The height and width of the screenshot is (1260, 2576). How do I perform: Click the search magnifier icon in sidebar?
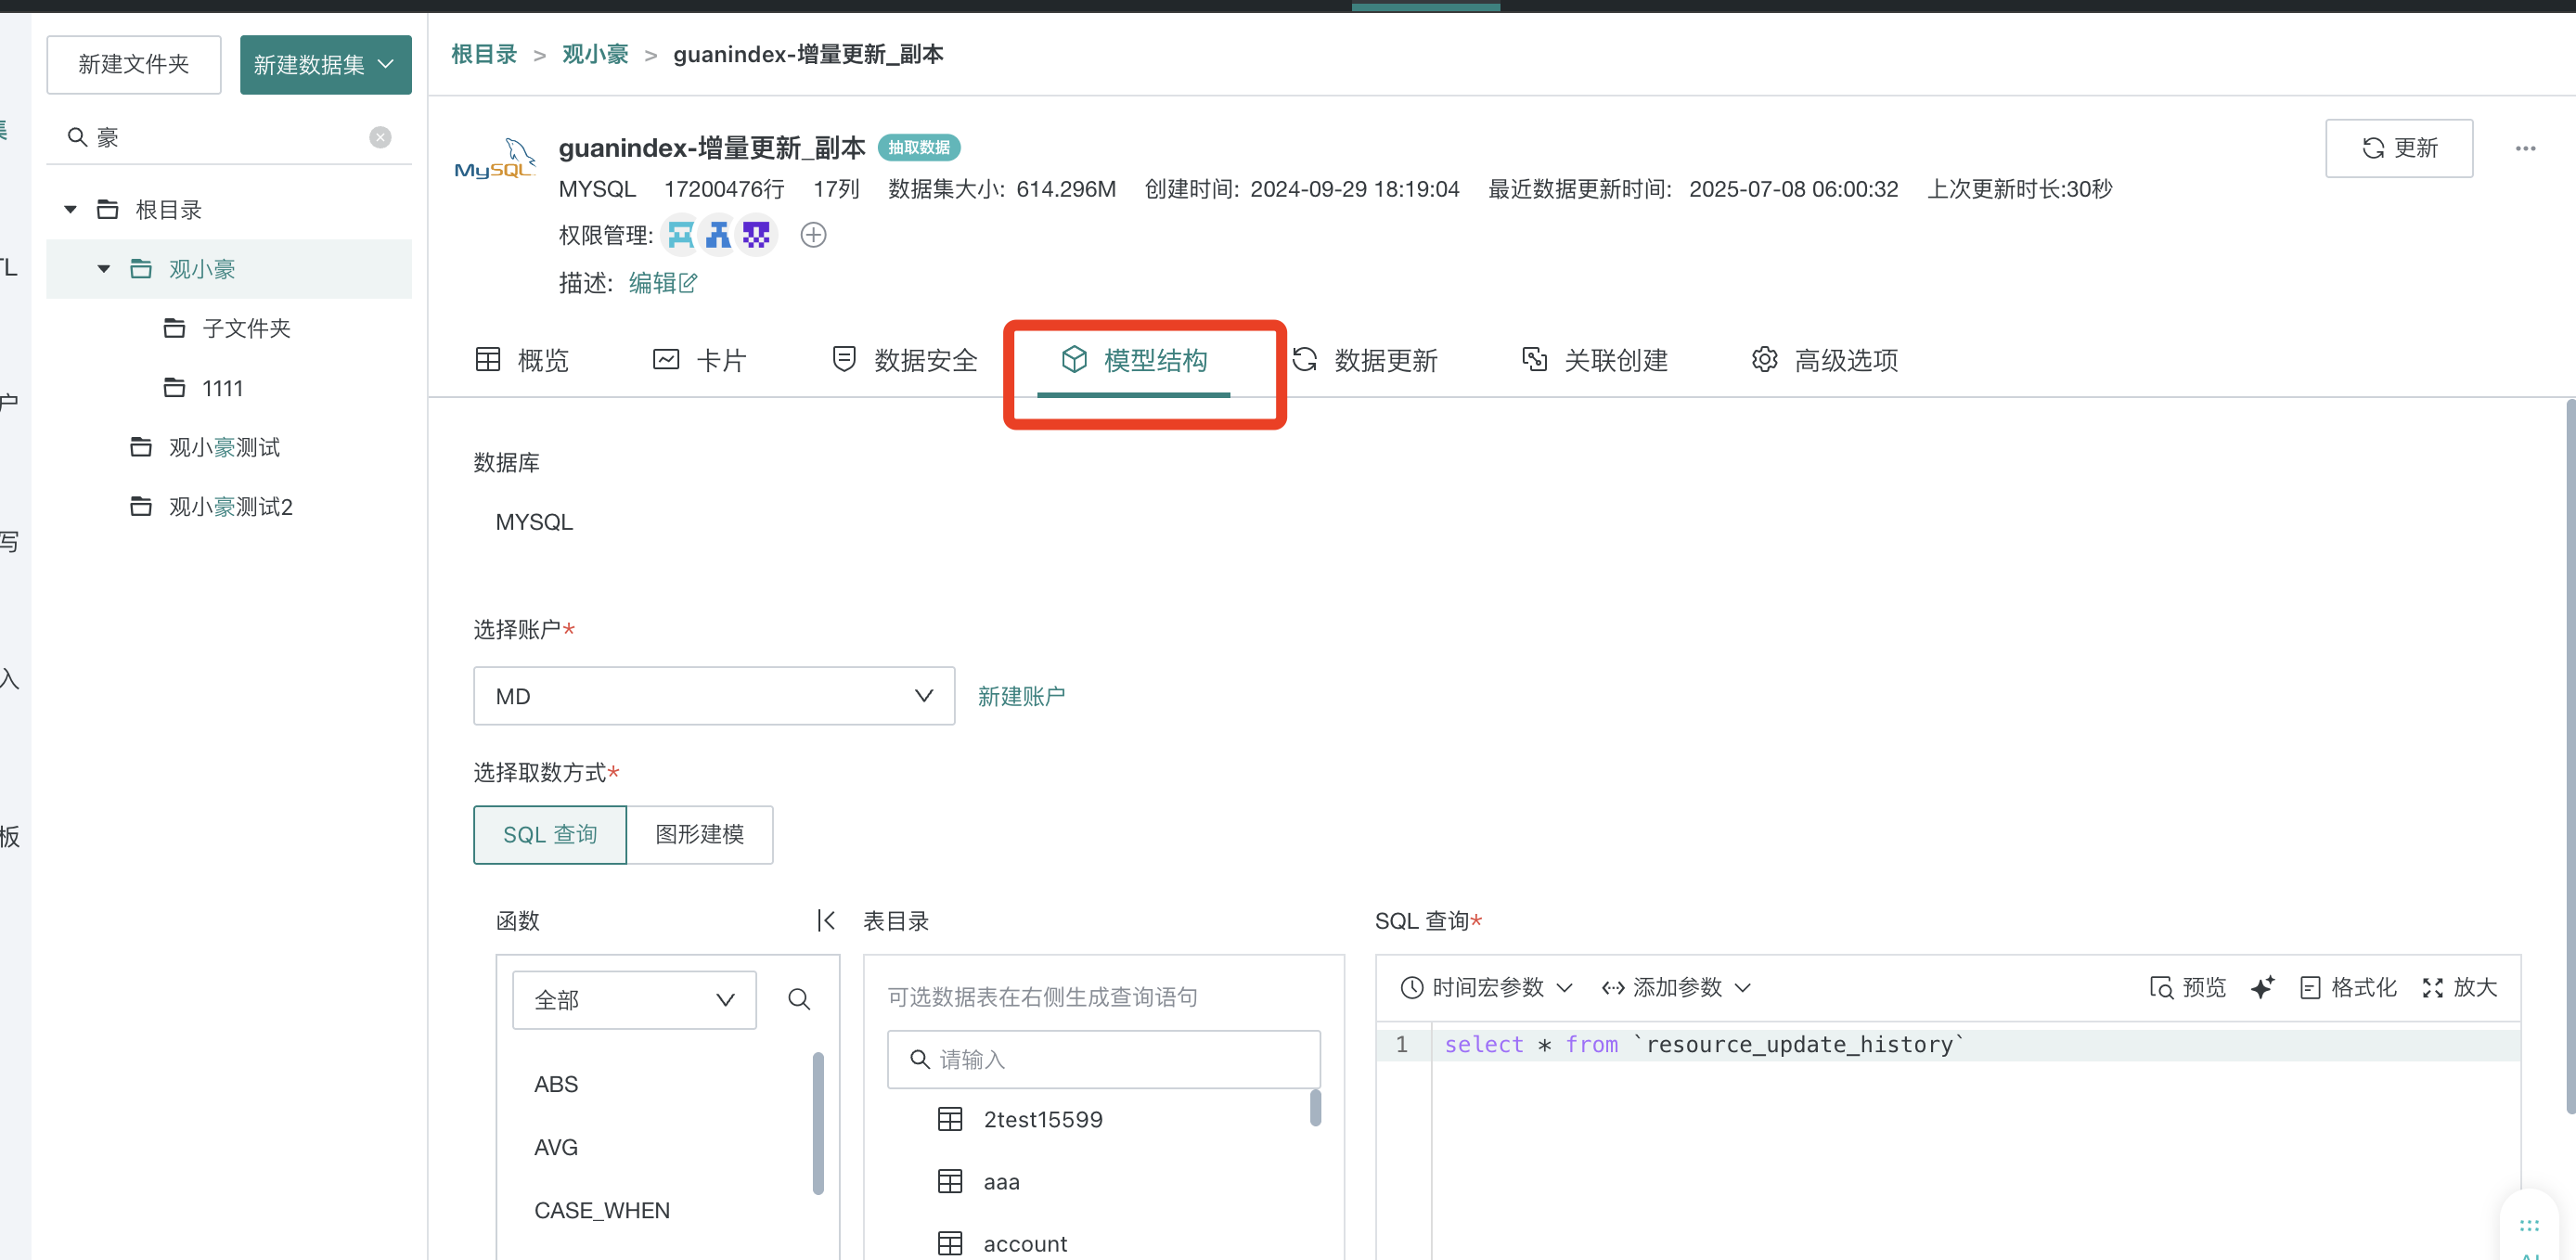coord(77,137)
